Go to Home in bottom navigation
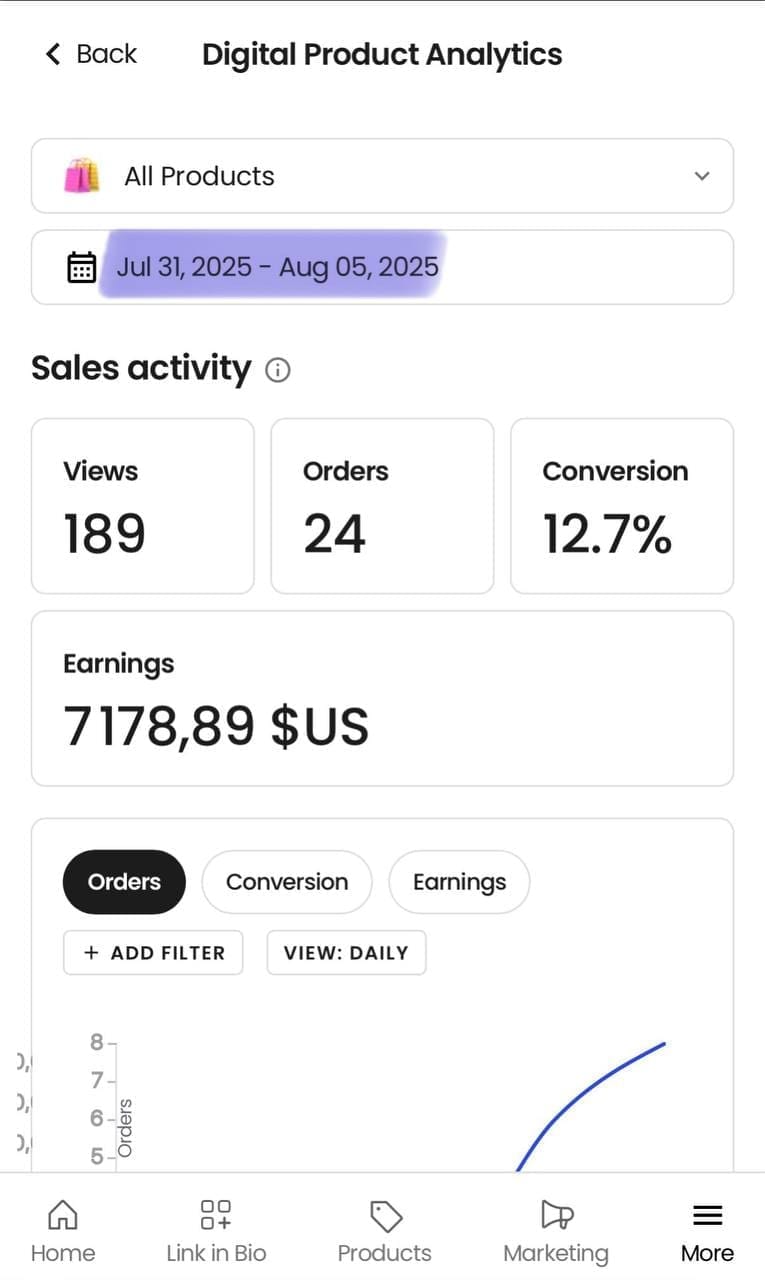 pos(63,1232)
